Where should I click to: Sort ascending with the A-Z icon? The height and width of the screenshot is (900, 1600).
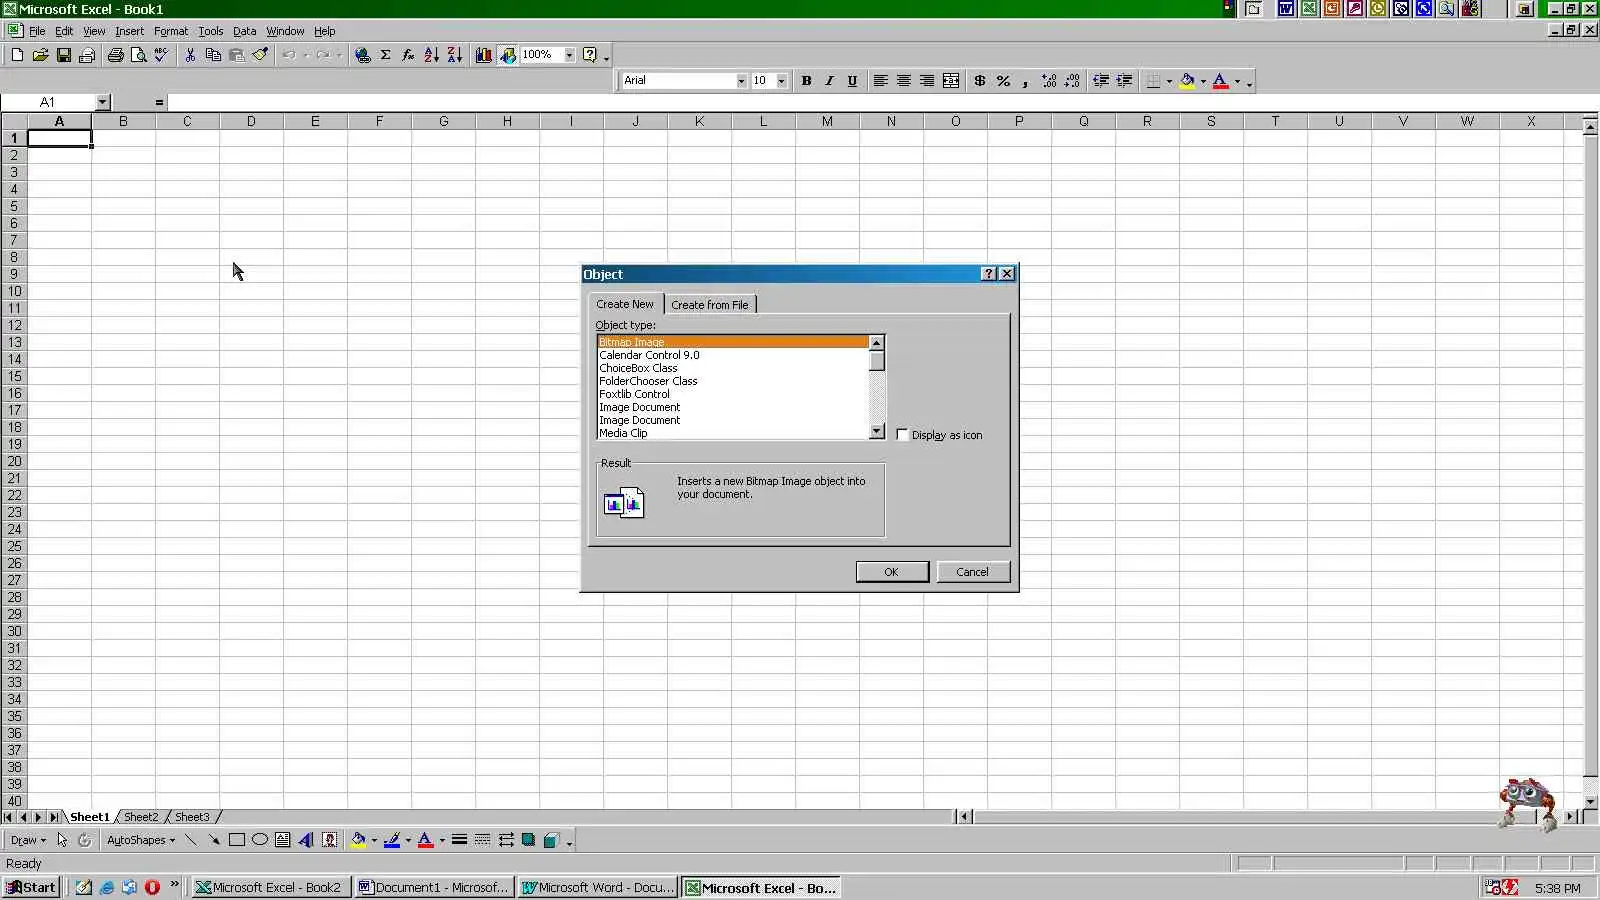(431, 55)
